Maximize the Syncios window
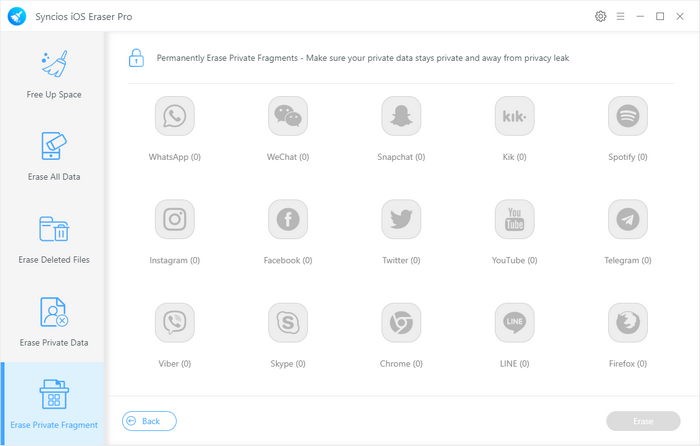Image resolution: width=700 pixels, height=446 pixels. [x=660, y=17]
